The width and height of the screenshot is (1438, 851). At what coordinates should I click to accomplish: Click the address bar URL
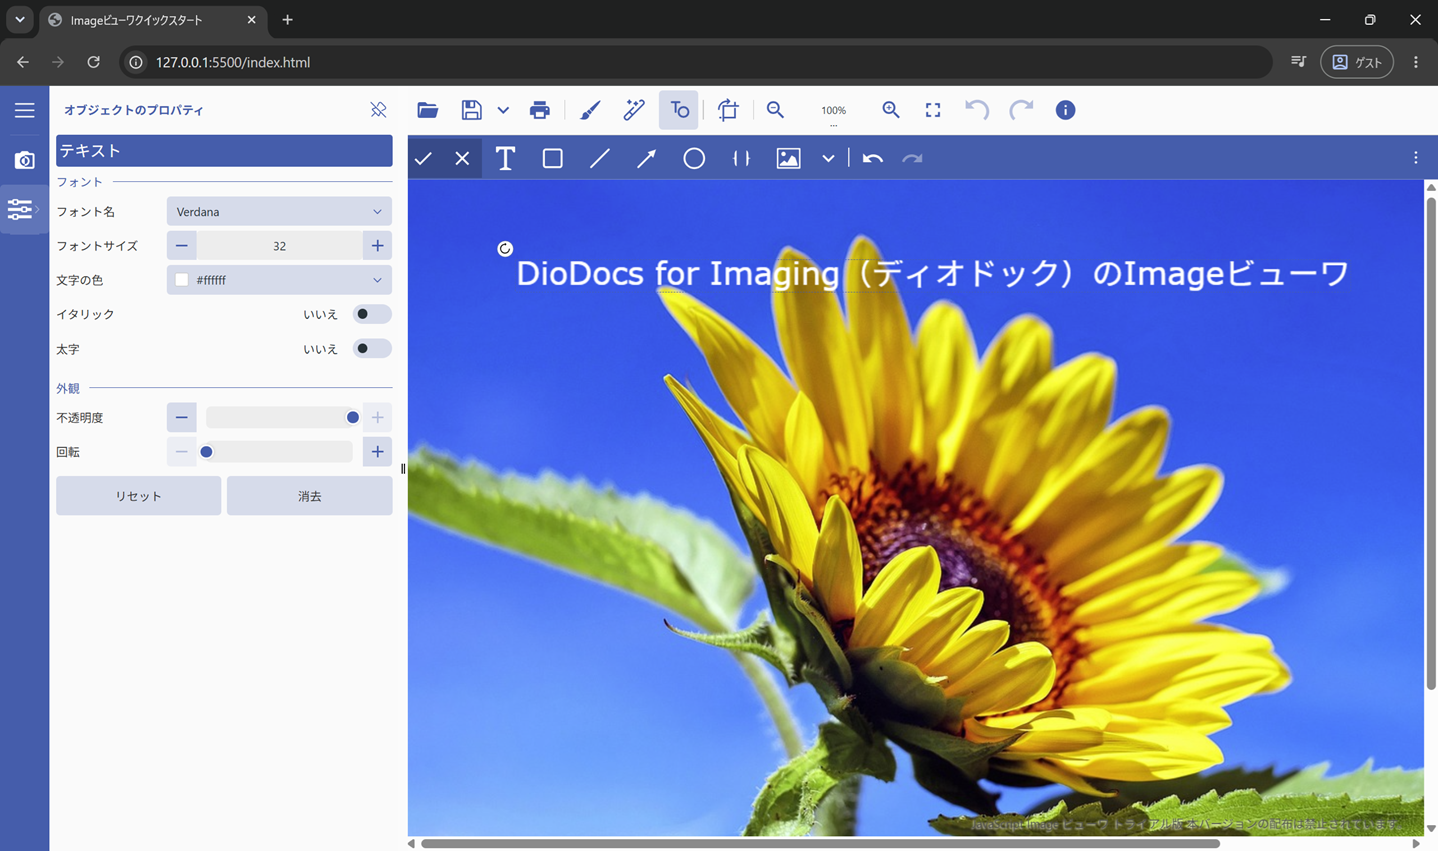coord(233,62)
